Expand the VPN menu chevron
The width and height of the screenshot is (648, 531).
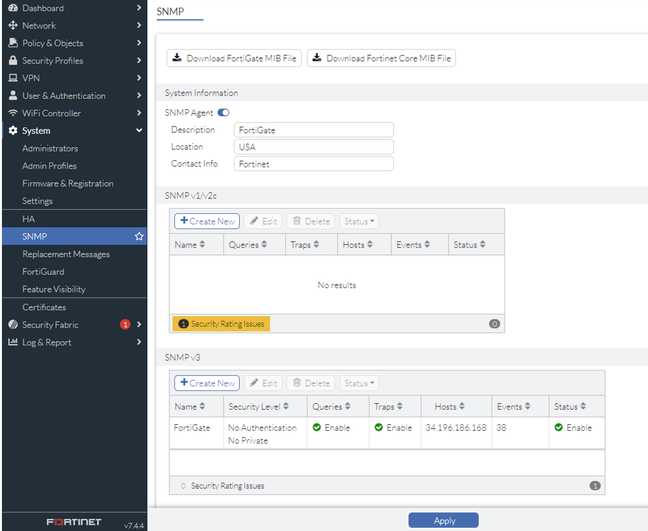coord(139,78)
